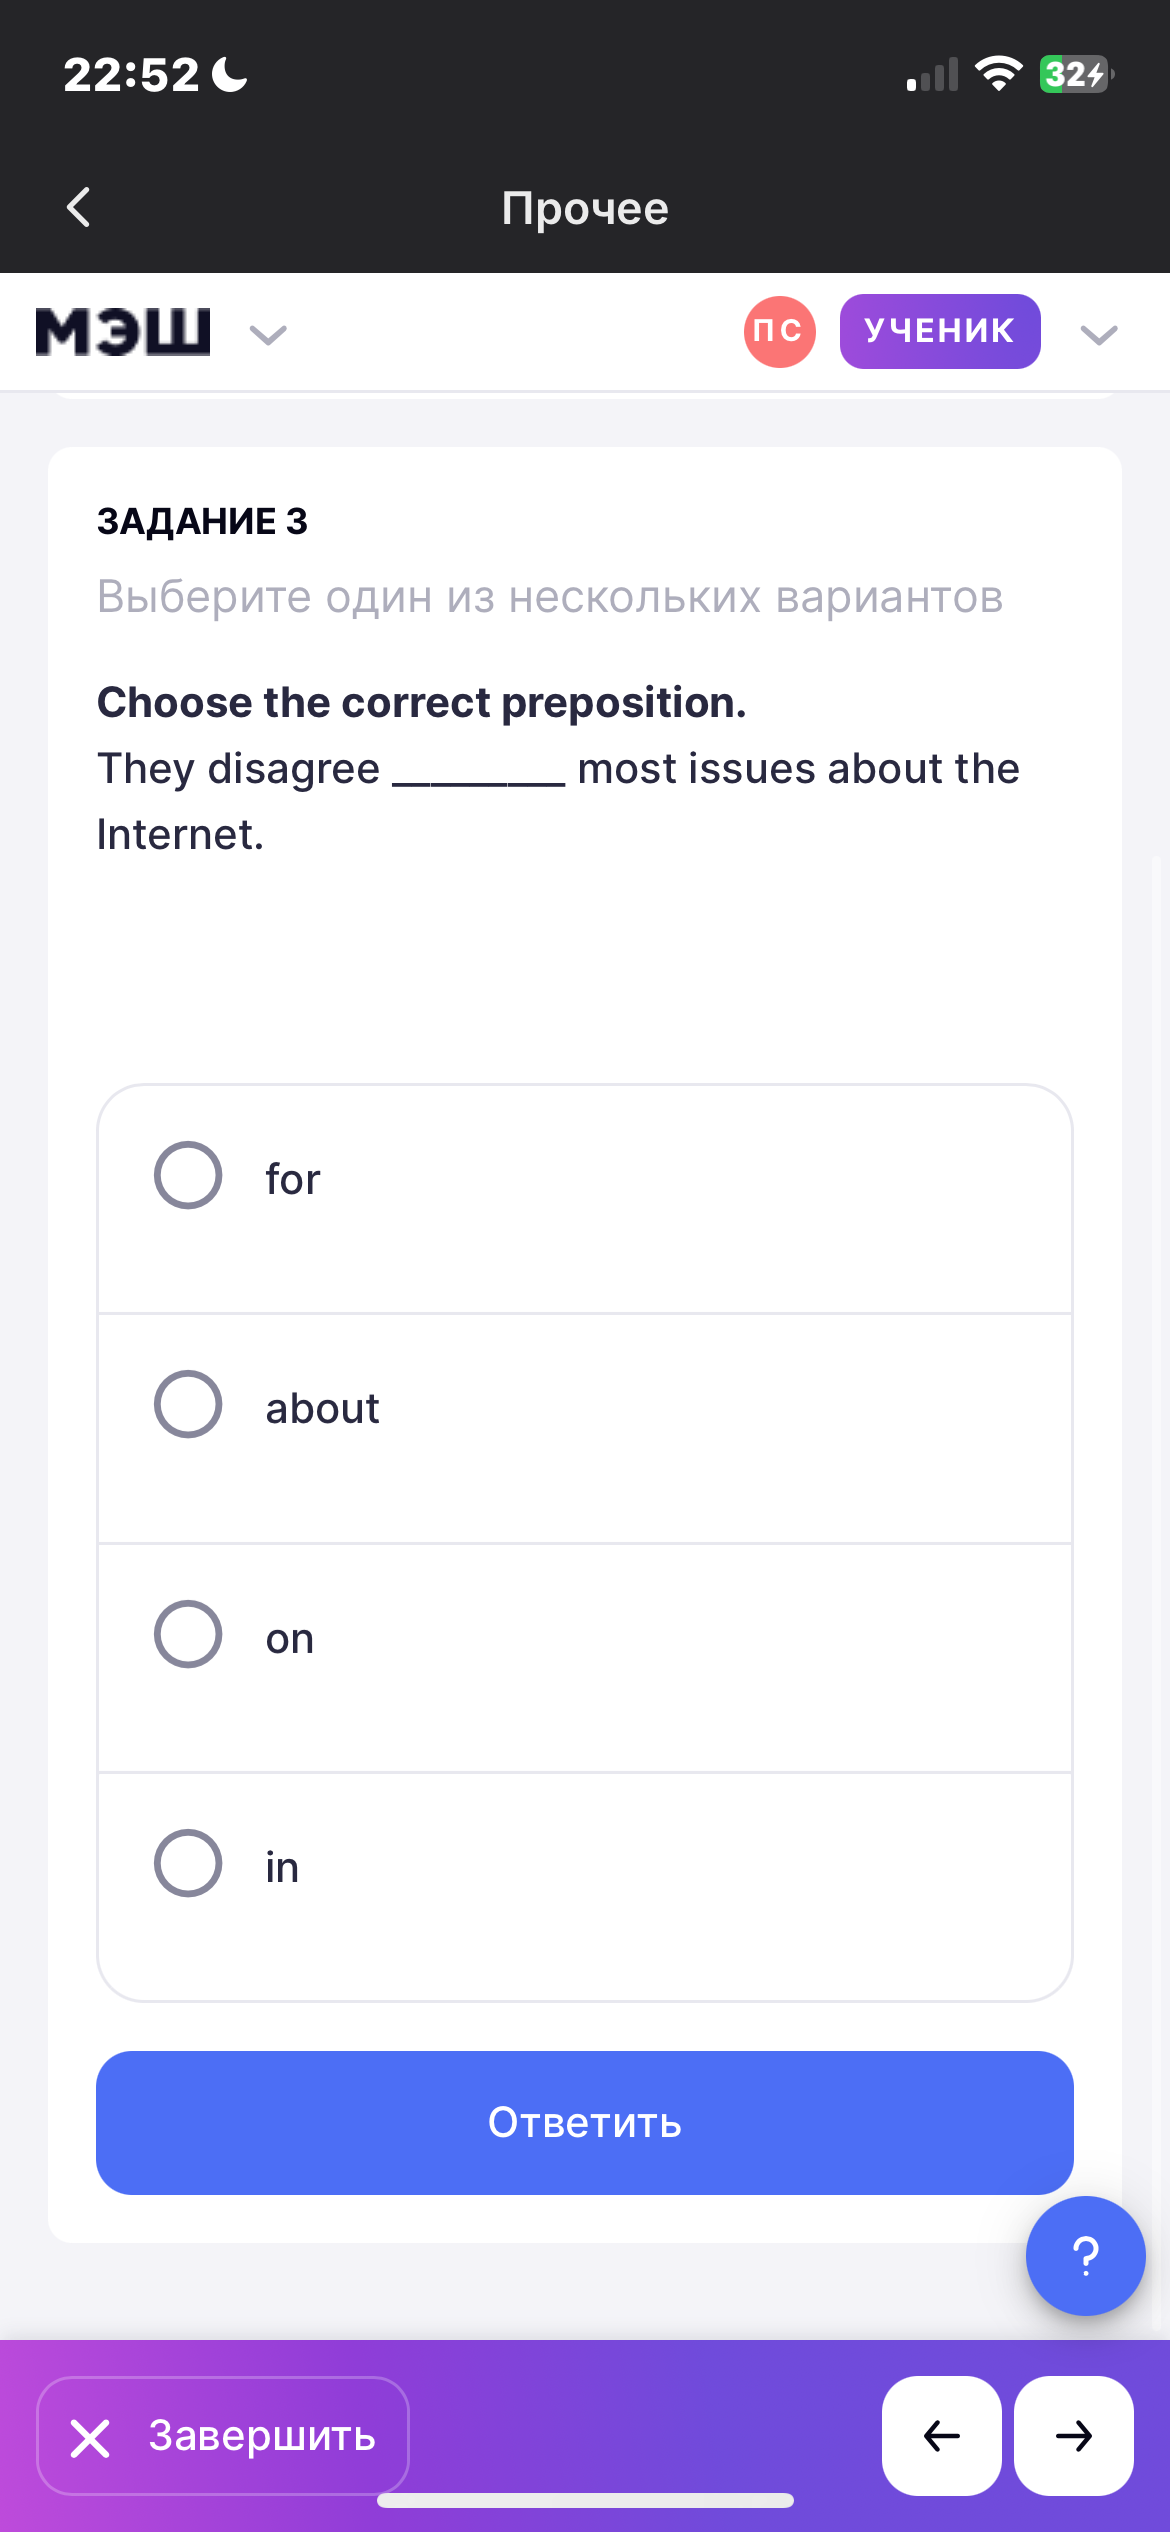Tap the back chevron in header
The width and height of the screenshot is (1170, 2532).
click(x=78, y=208)
